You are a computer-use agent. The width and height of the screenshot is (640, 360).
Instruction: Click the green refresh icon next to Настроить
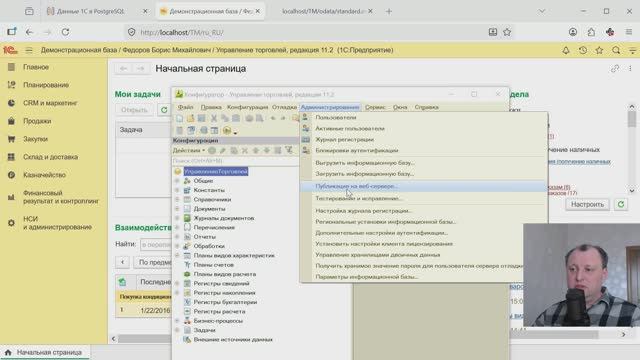point(621,204)
